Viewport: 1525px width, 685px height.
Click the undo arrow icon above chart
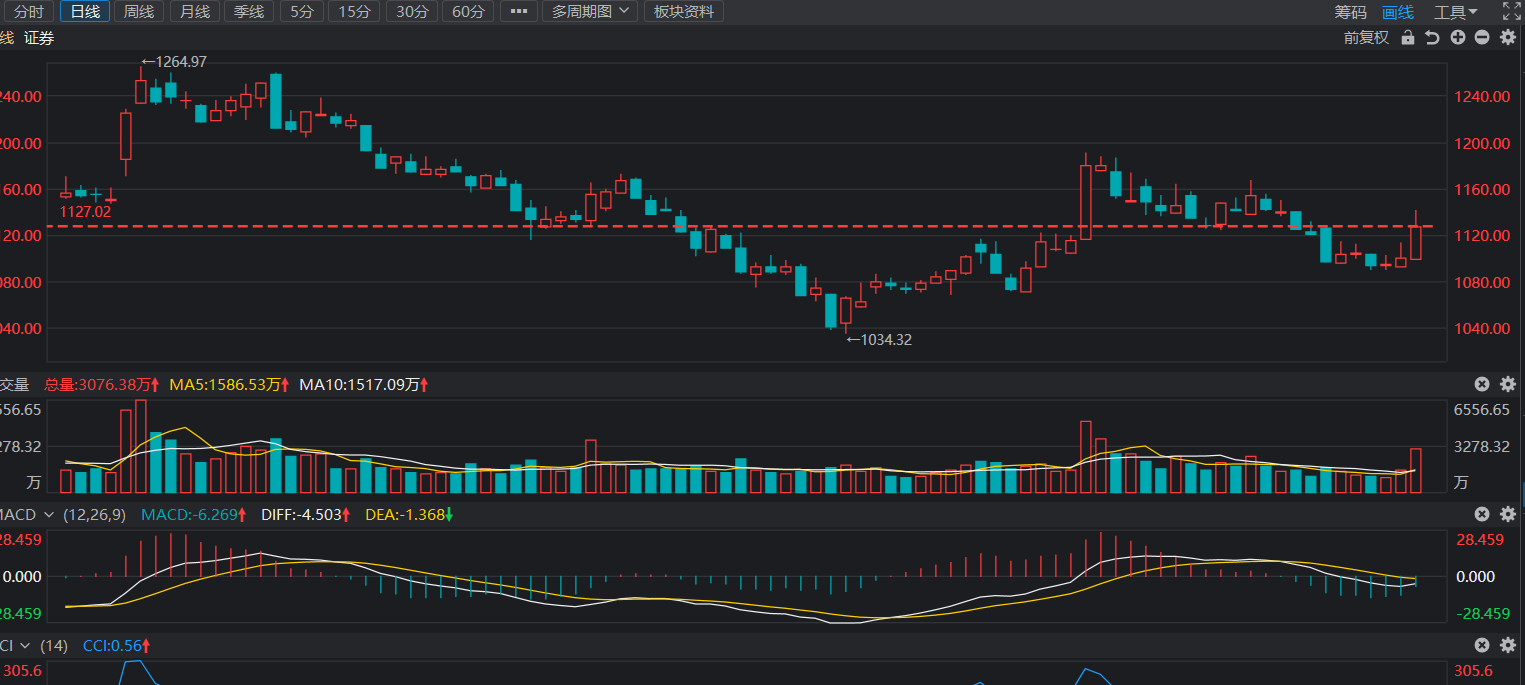click(x=1432, y=38)
